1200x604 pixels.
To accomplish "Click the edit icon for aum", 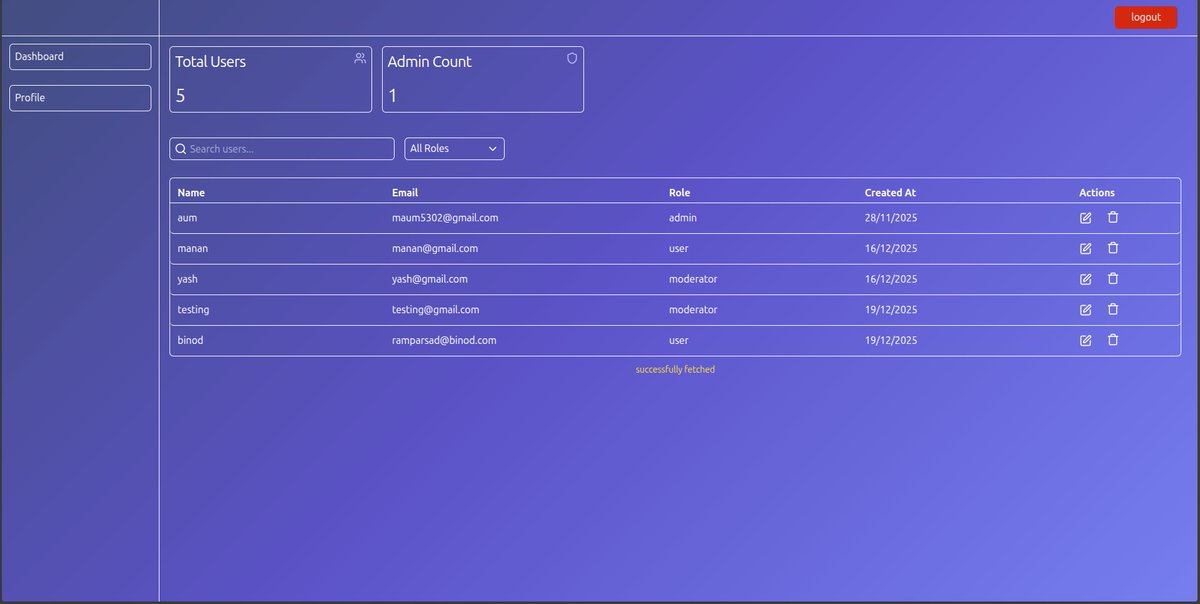I will (1086, 218).
